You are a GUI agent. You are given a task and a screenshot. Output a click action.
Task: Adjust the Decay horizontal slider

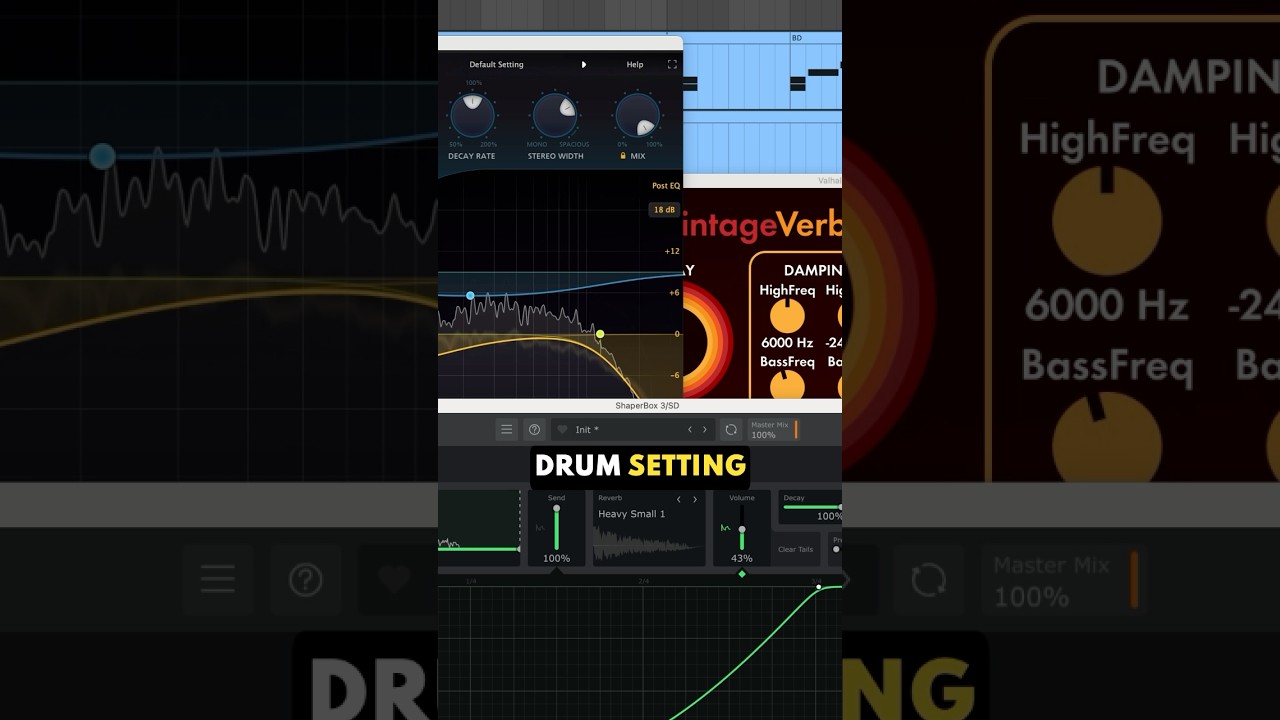(x=811, y=507)
